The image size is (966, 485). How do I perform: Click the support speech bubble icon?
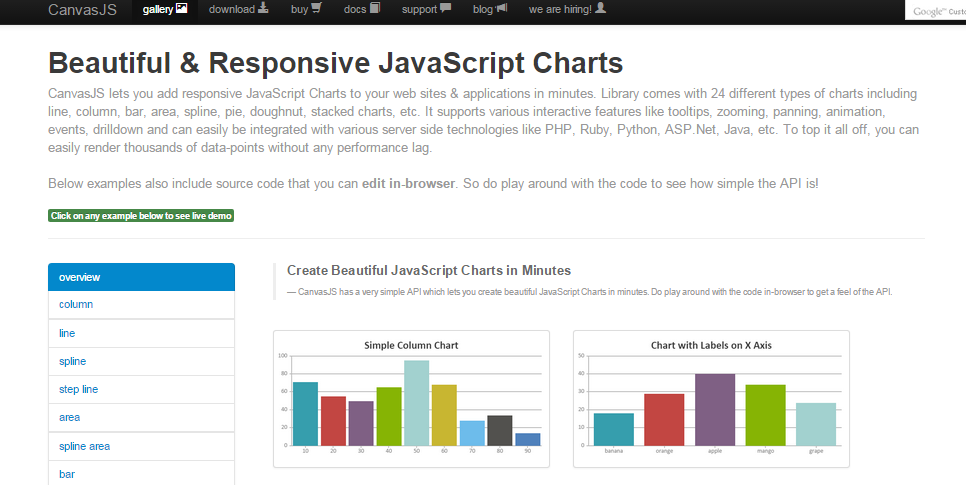click(445, 8)
